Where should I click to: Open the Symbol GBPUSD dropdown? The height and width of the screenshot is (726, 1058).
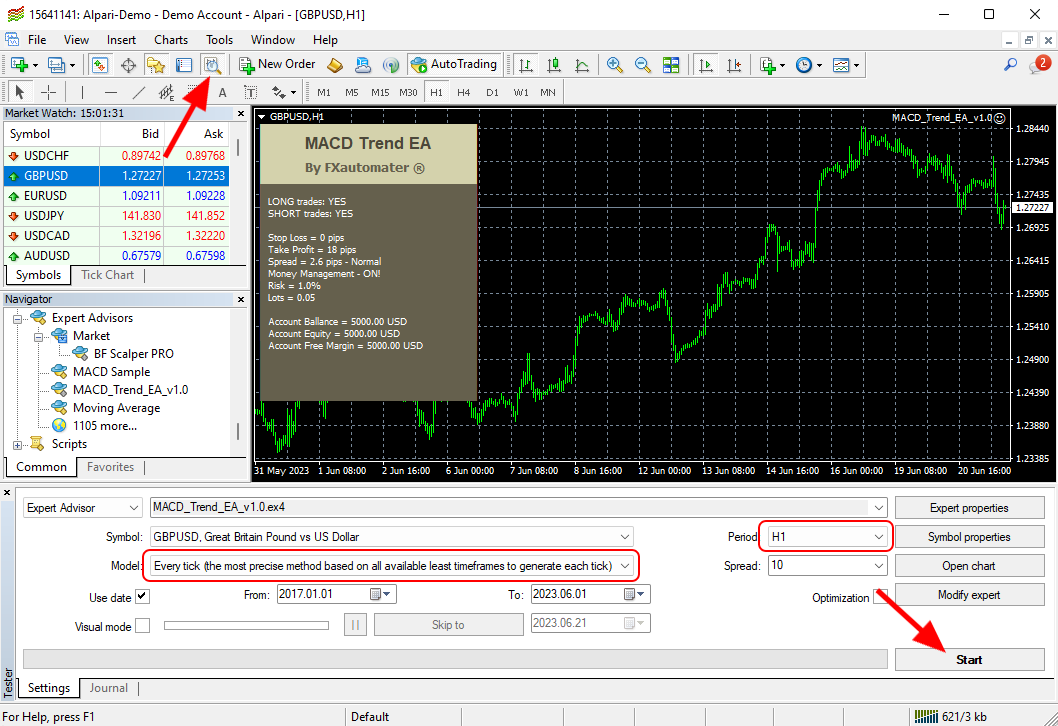(391, 537)
